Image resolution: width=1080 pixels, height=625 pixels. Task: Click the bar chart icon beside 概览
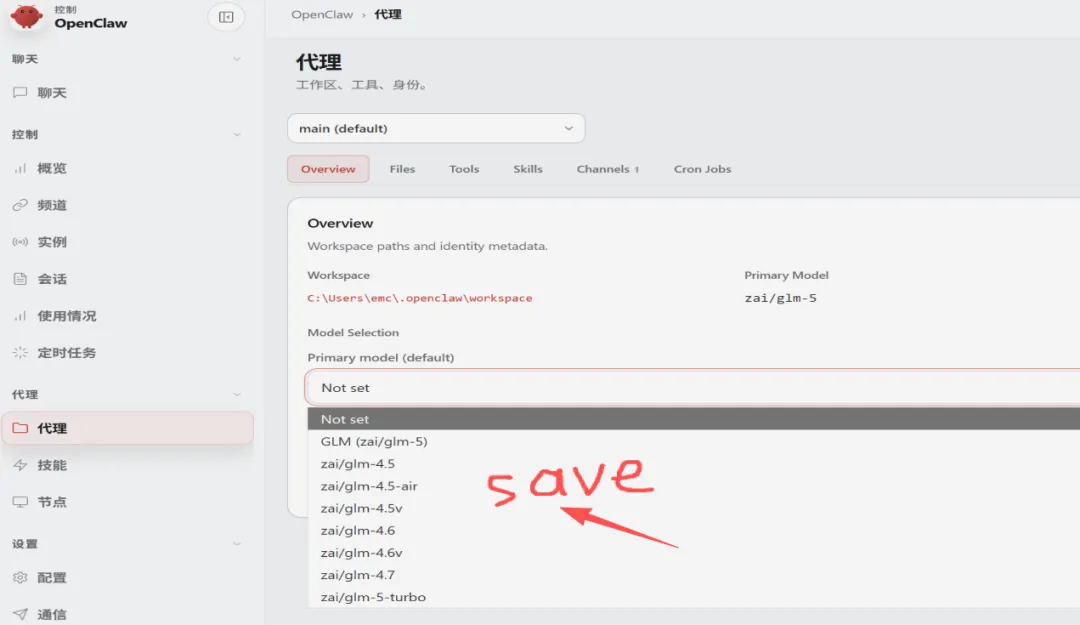coord(20,168)
